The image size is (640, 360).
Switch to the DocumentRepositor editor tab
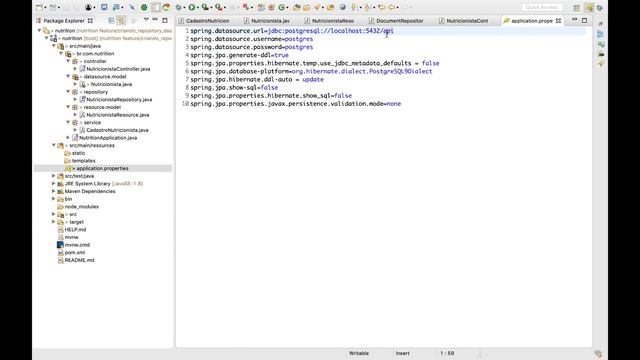(399, 20)
